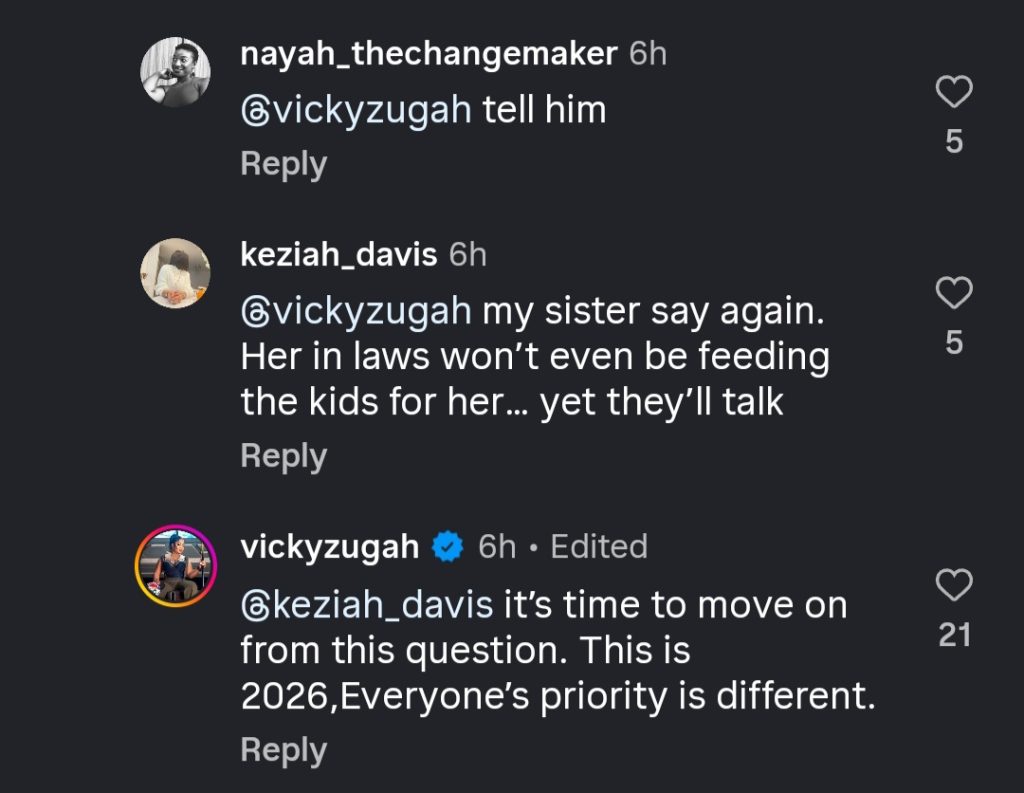1024x793 pixels.
Task: Open the @keziah_davis mention in vickyzugah's reply
Action: coord(367,605)
